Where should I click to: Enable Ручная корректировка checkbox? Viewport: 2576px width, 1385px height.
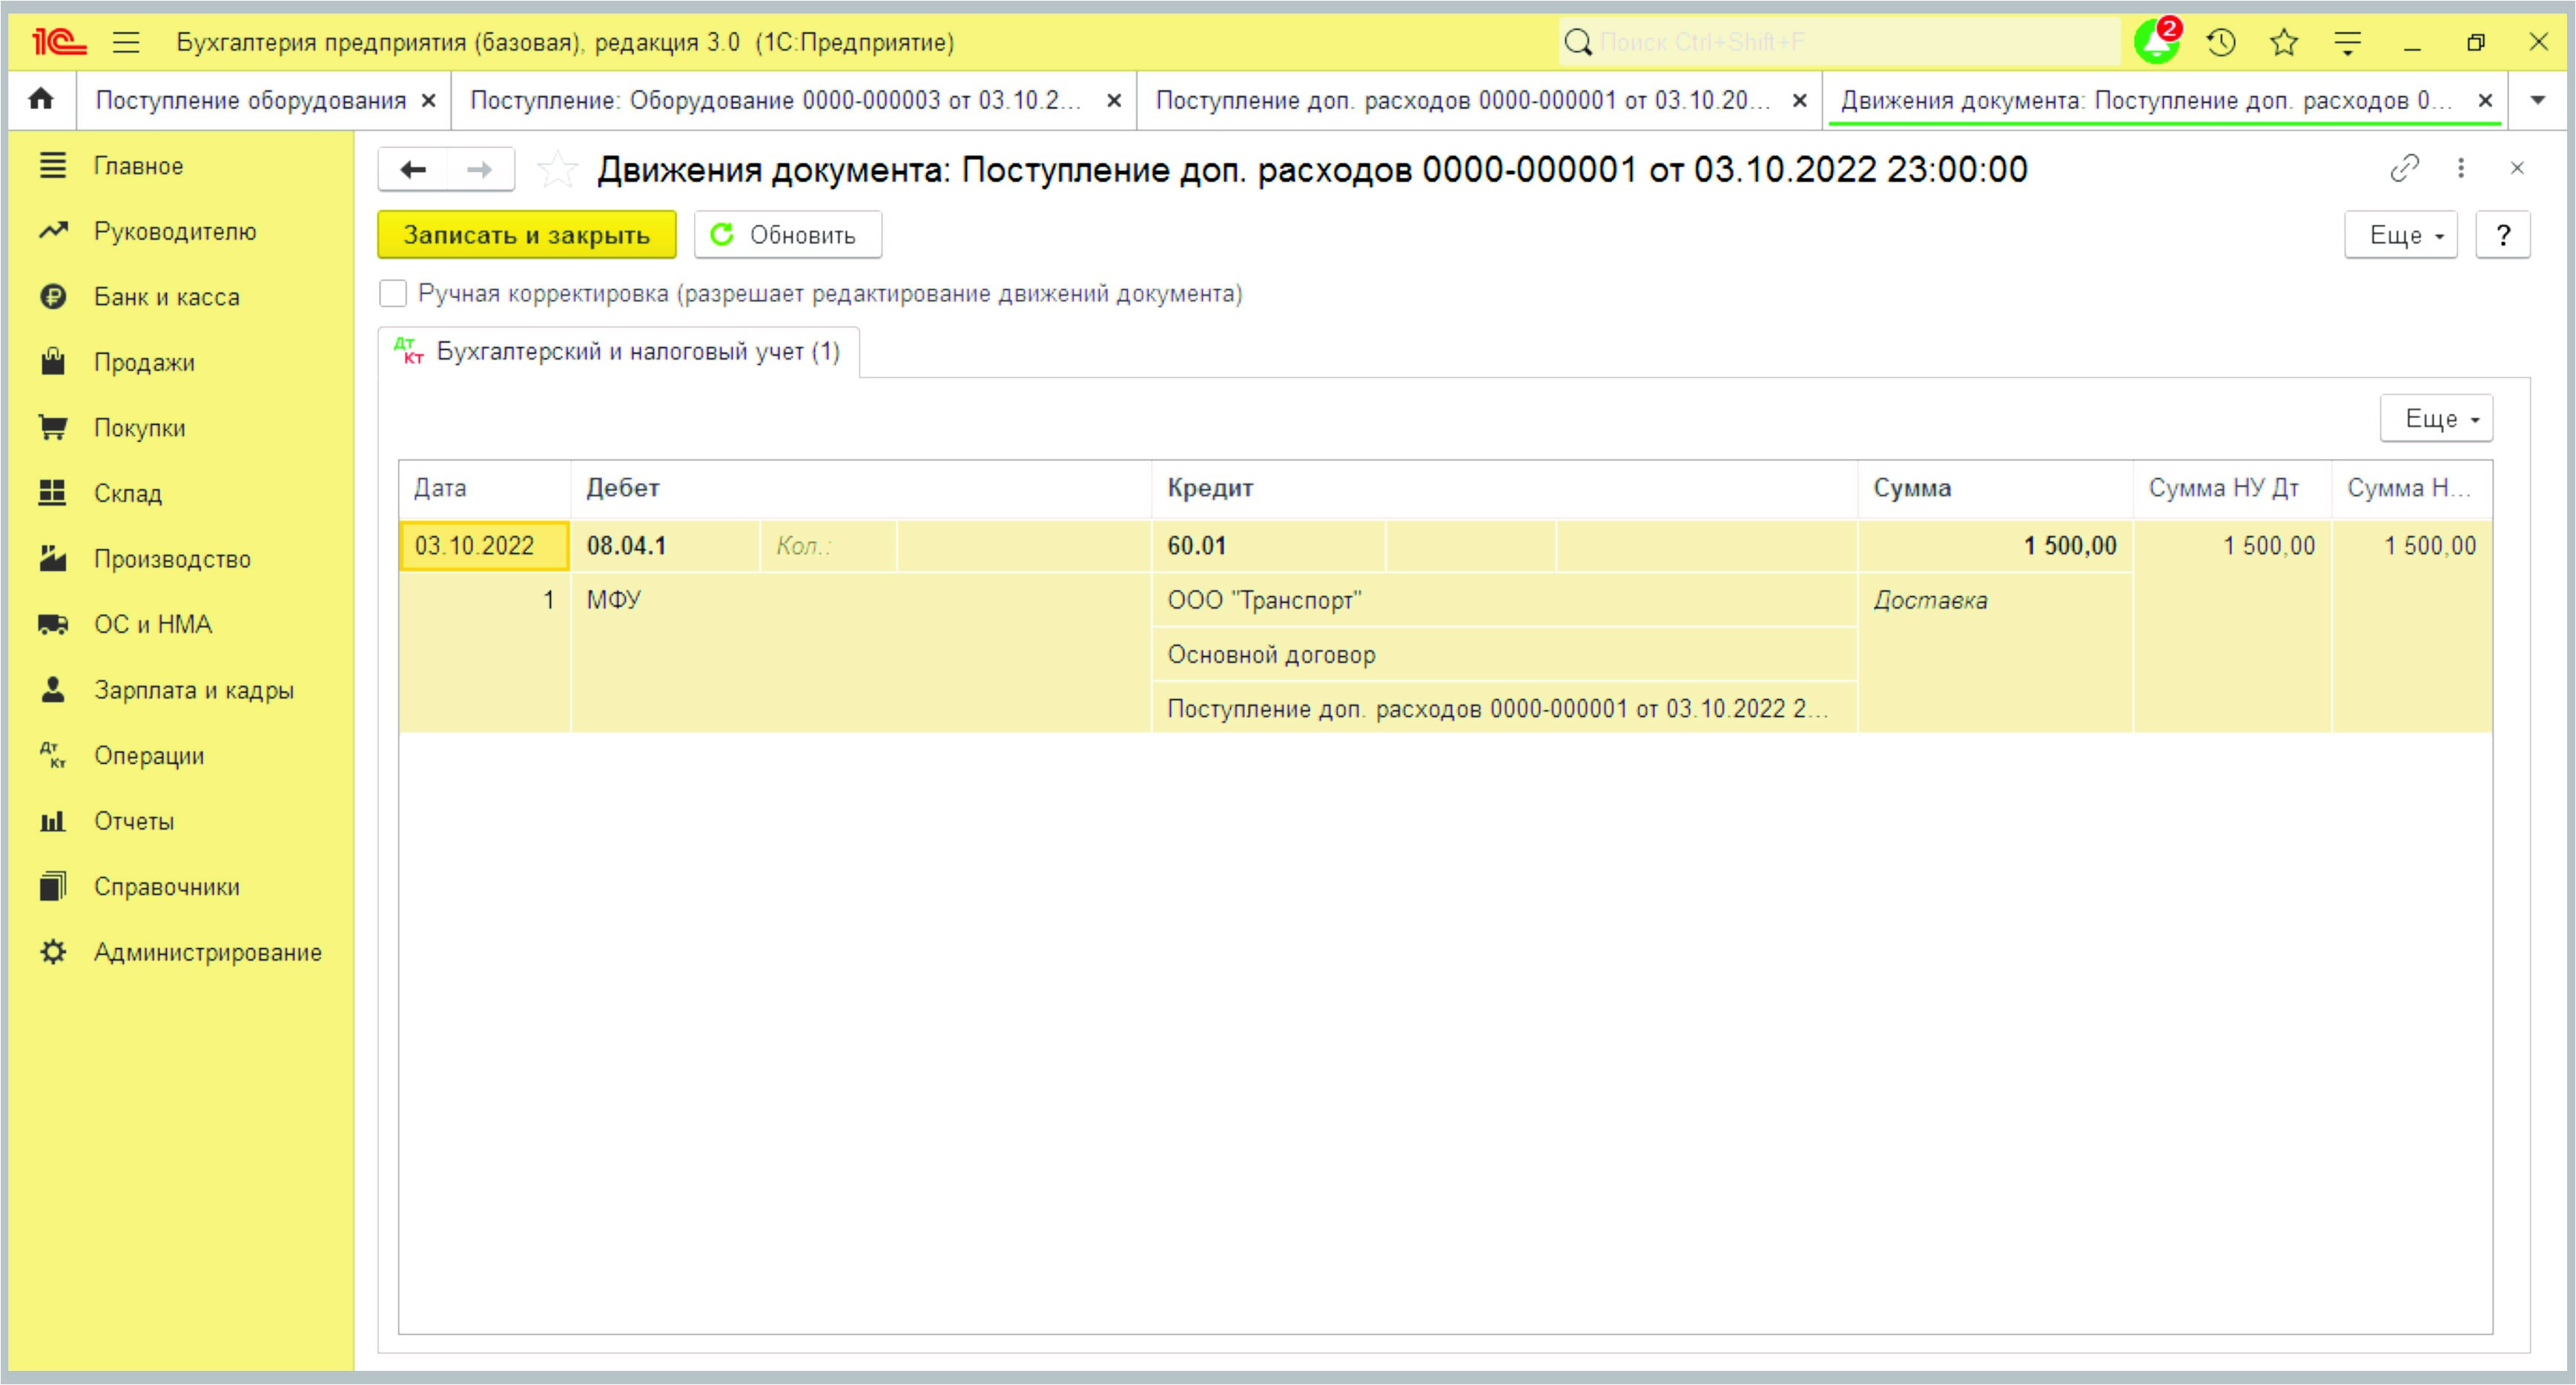point(393,293)
